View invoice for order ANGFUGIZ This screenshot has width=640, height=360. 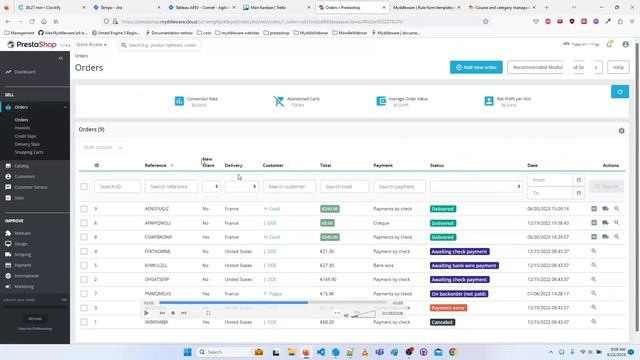click(594, 209)
